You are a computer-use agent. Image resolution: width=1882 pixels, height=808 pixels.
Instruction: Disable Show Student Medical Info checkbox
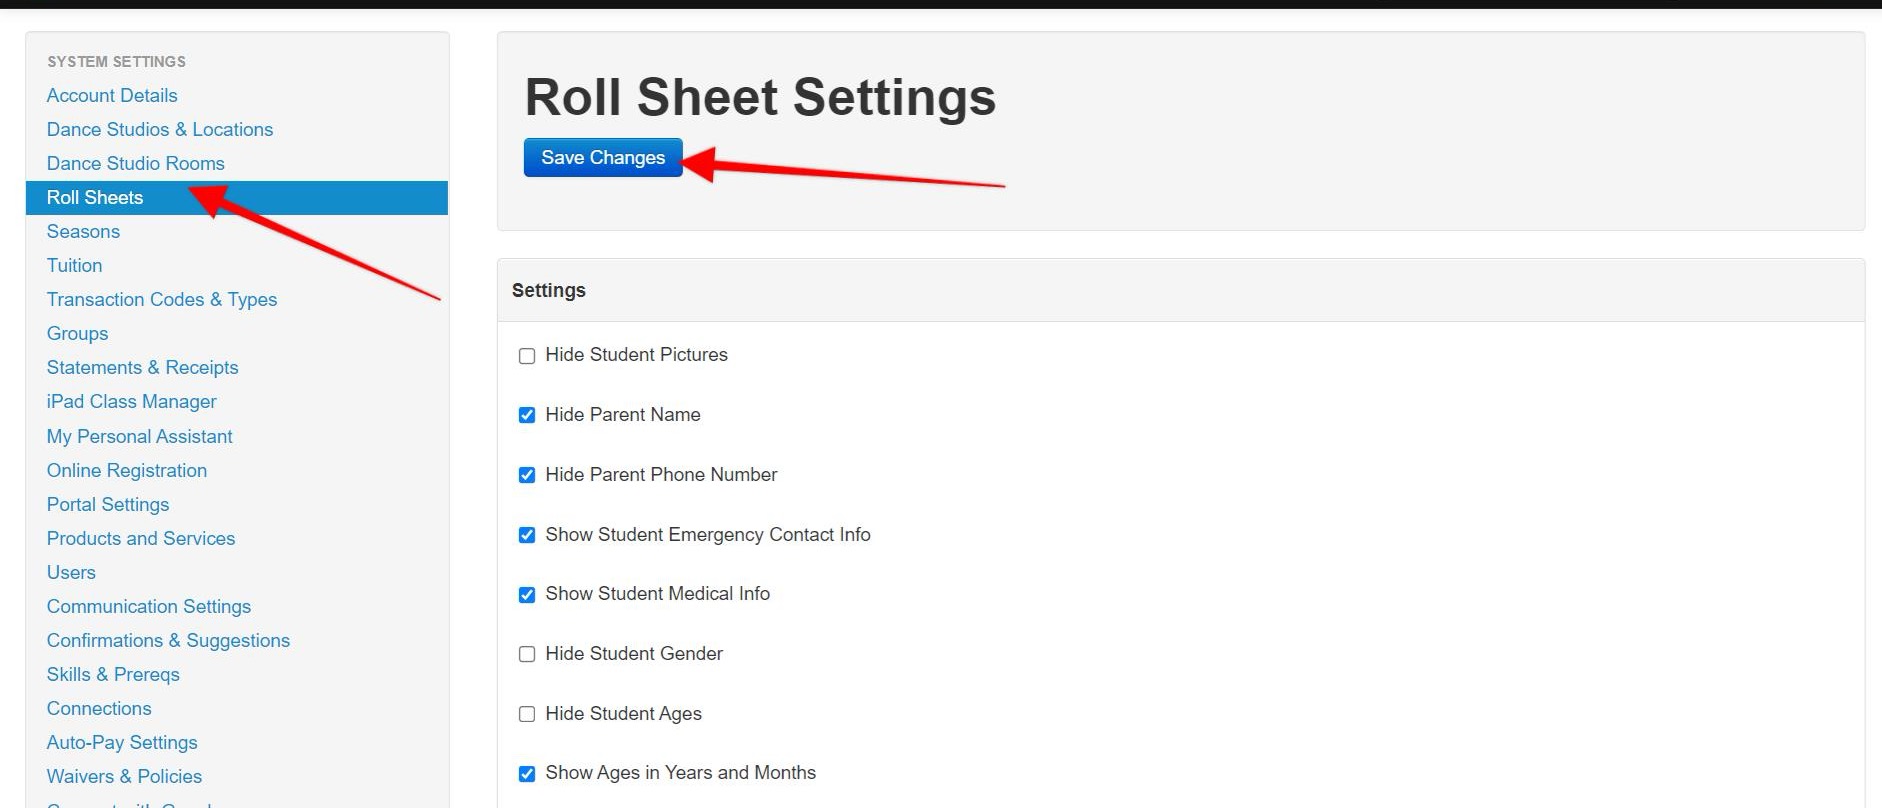point(527,595)
